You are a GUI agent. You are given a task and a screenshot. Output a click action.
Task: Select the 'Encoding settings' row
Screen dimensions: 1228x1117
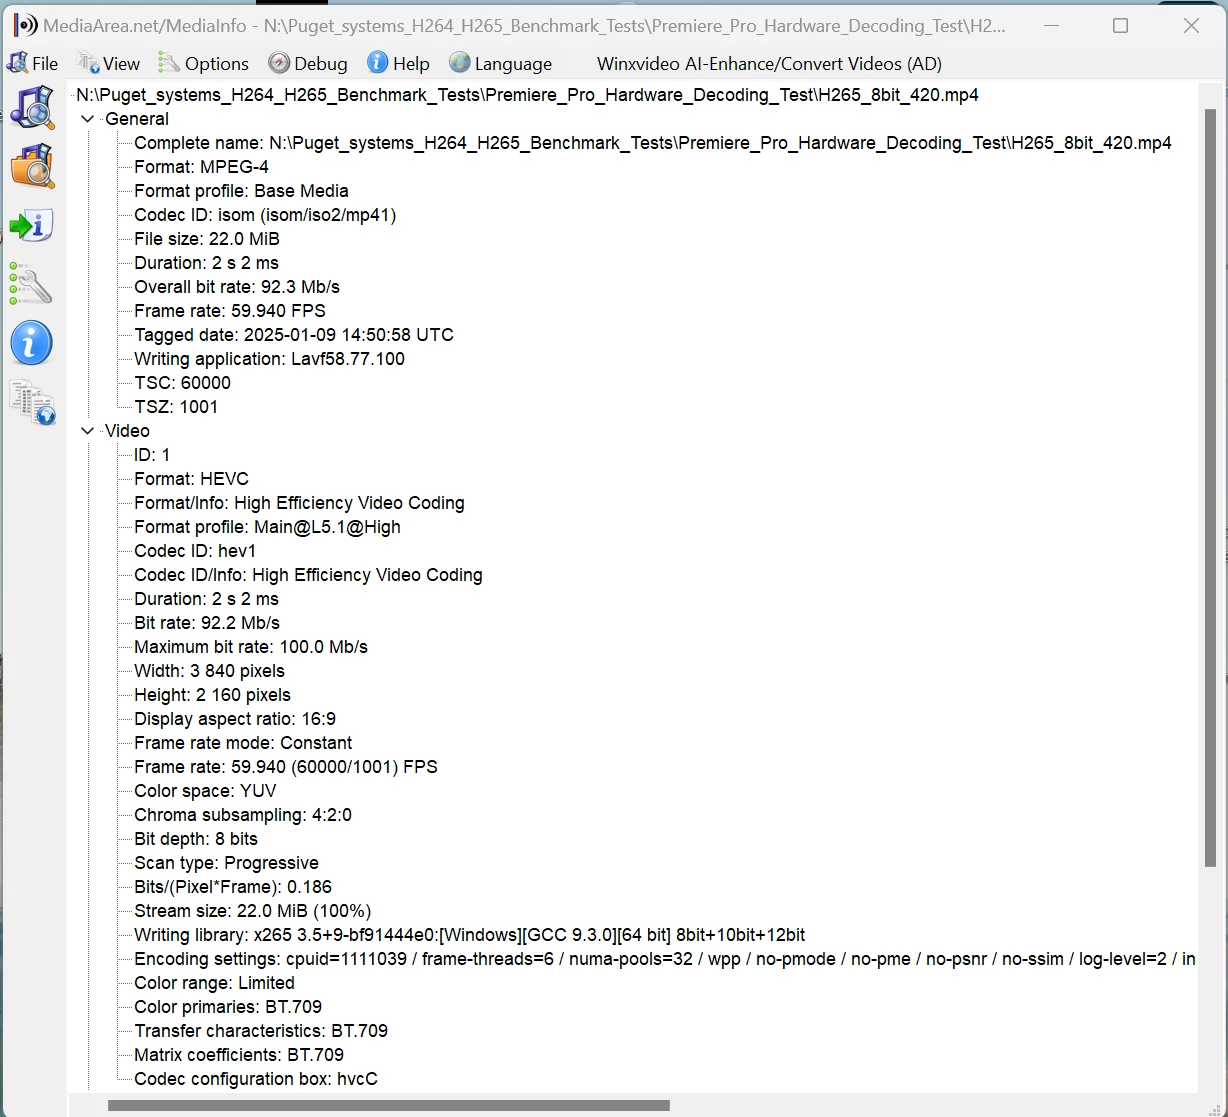pos(665,959)
